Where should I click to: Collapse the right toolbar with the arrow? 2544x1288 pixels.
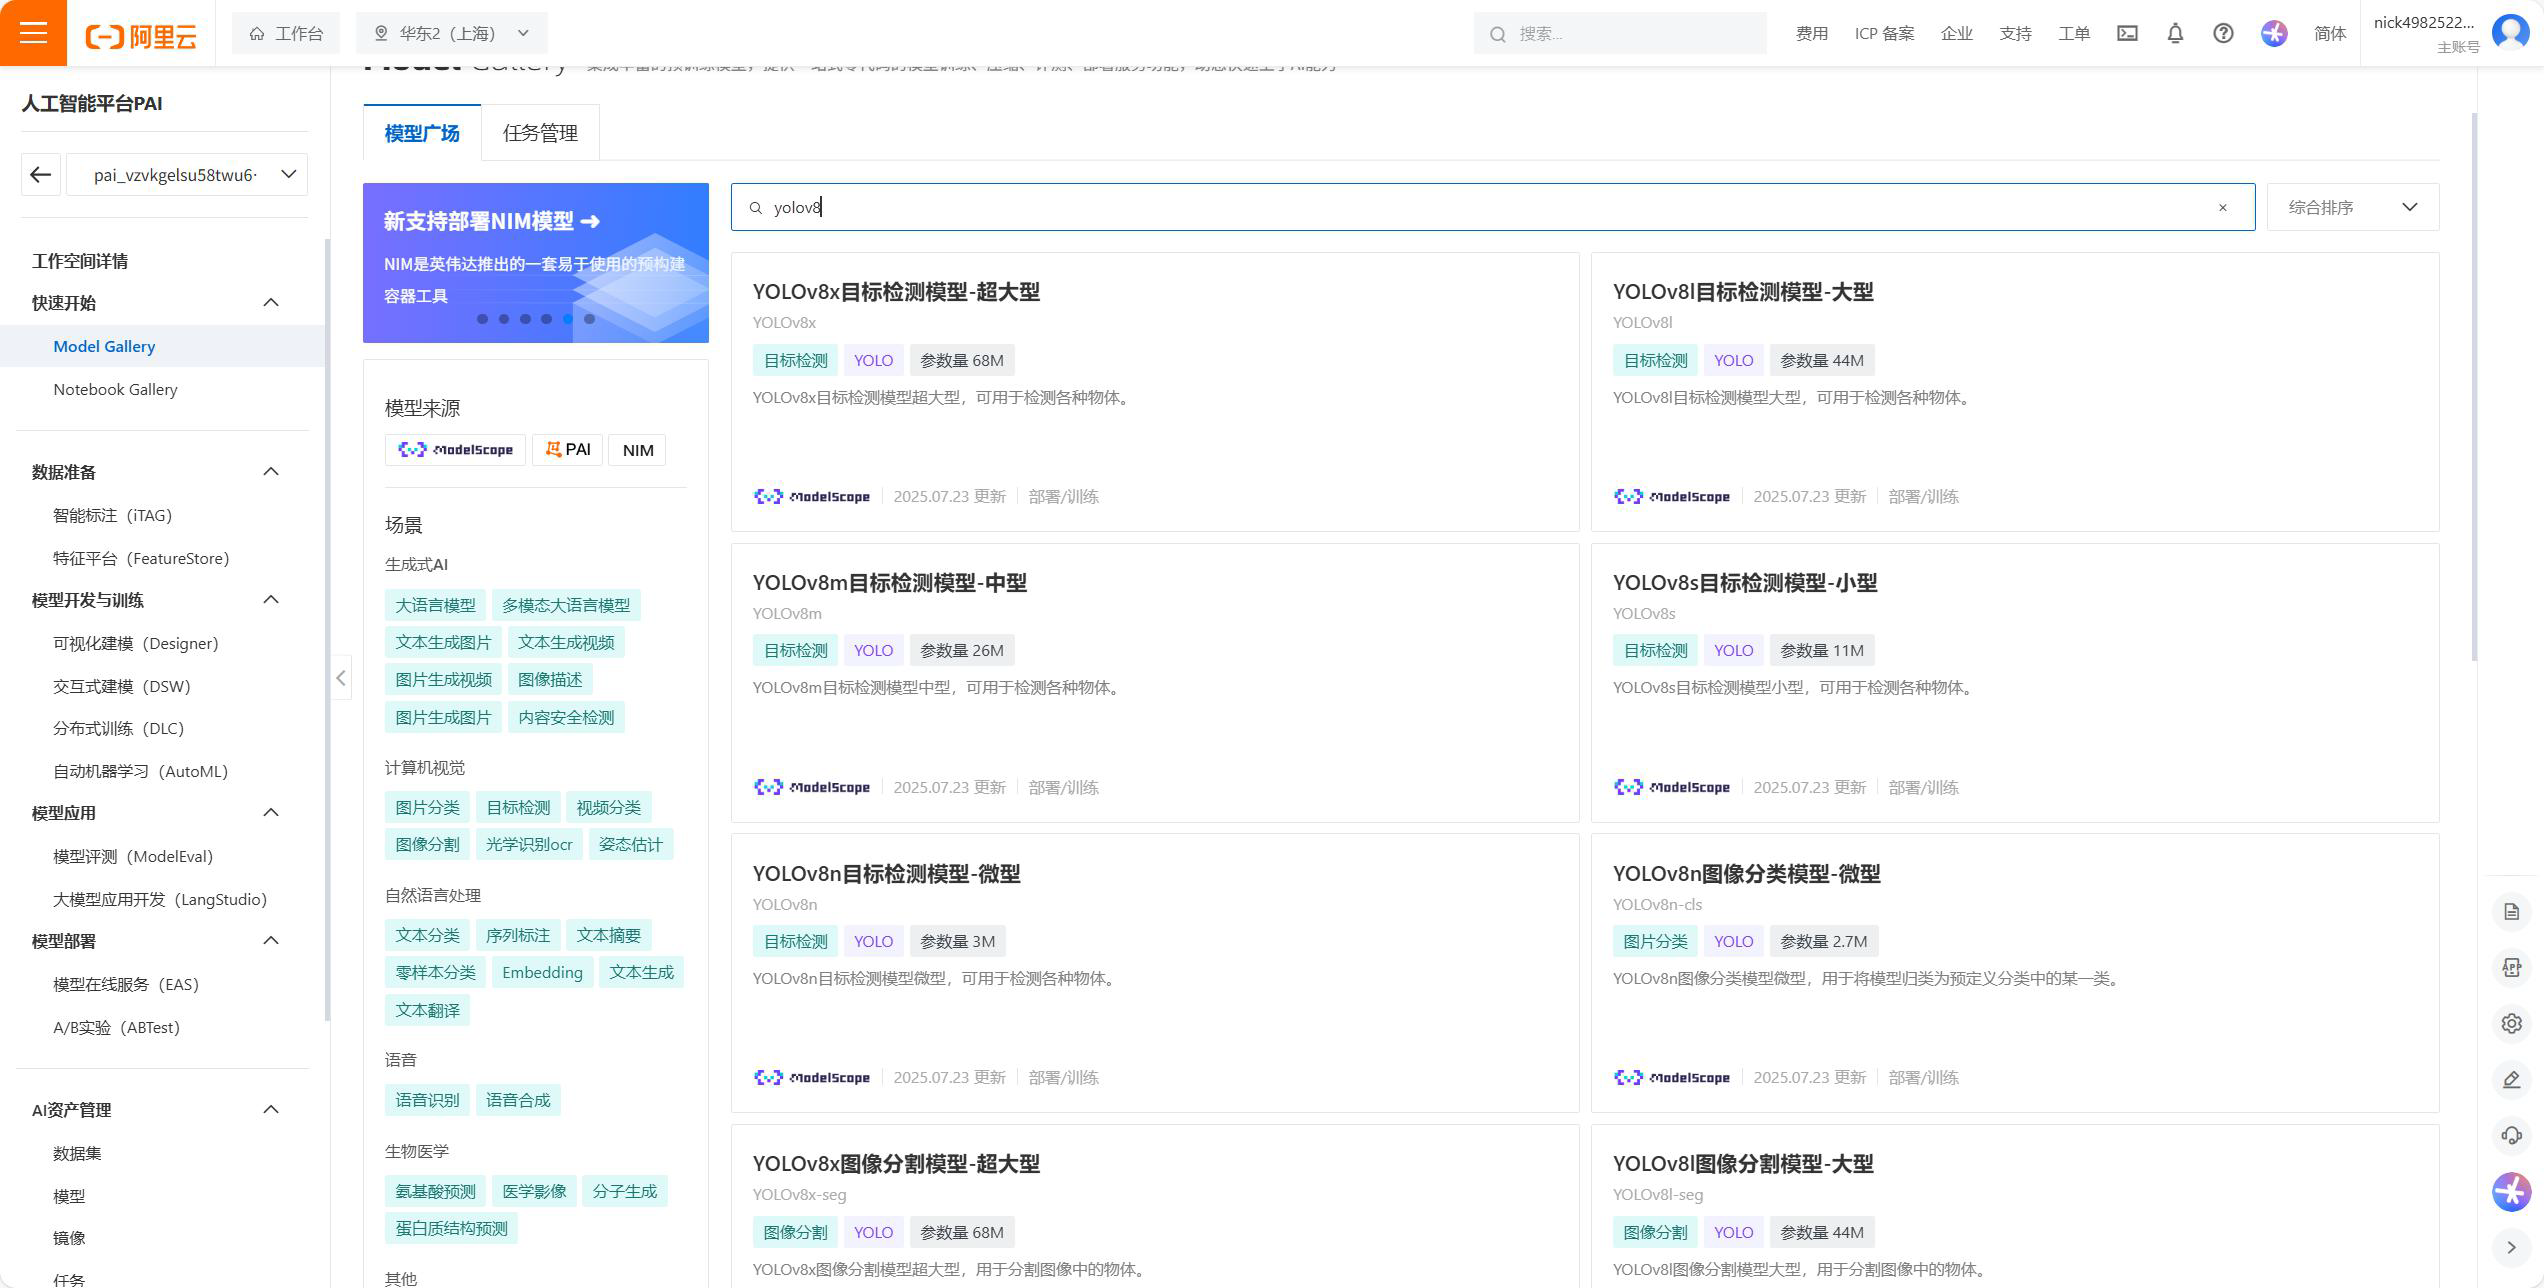point(2511,1247)
